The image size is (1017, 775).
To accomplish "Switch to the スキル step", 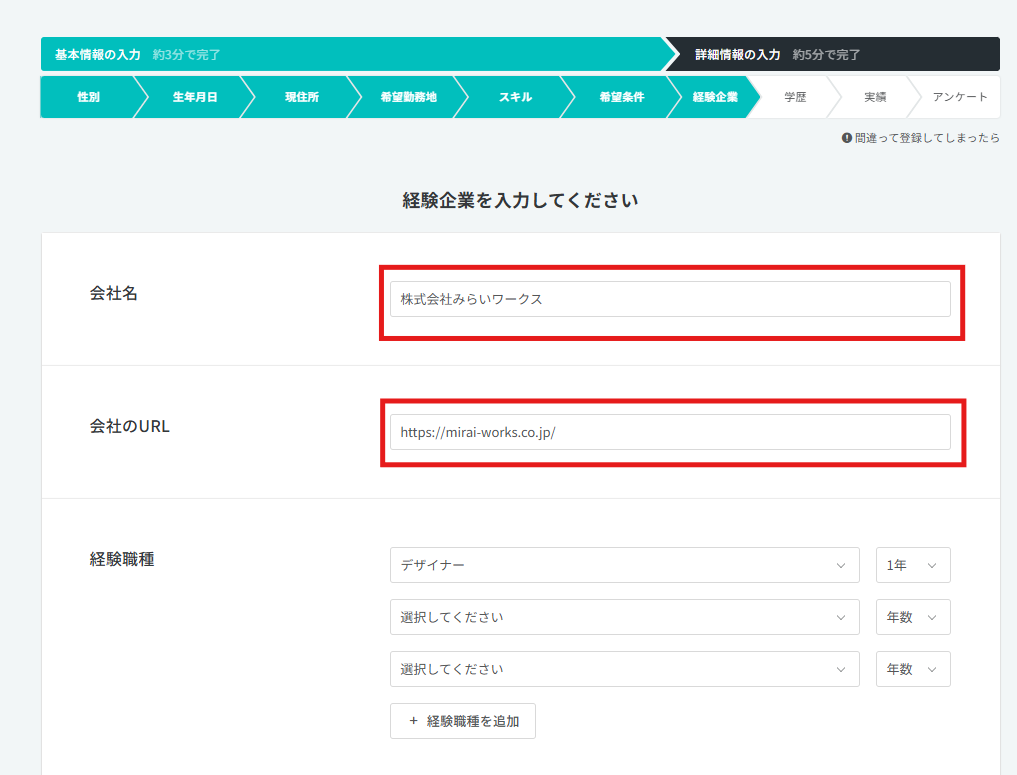I will (x=515, y=97).
